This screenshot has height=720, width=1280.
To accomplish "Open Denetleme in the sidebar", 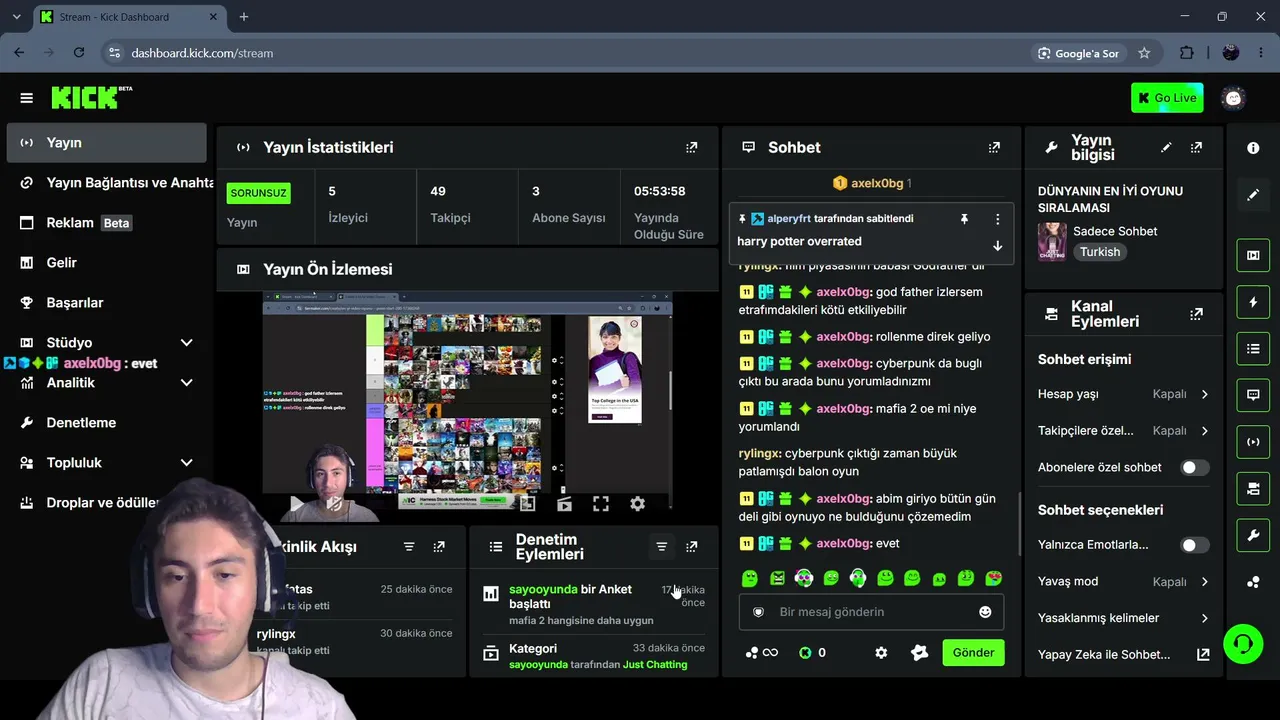I will pyautogui.click(x=106, y=423).
